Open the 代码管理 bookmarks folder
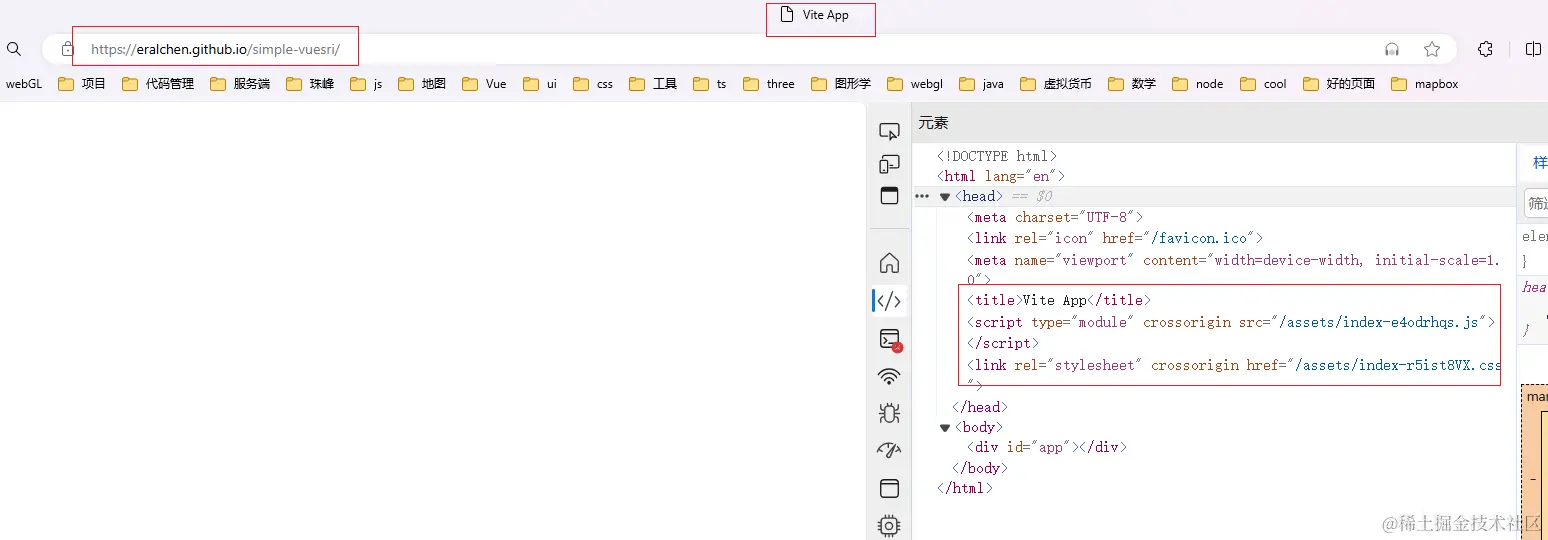1548x540 pixels. [158, 84]
